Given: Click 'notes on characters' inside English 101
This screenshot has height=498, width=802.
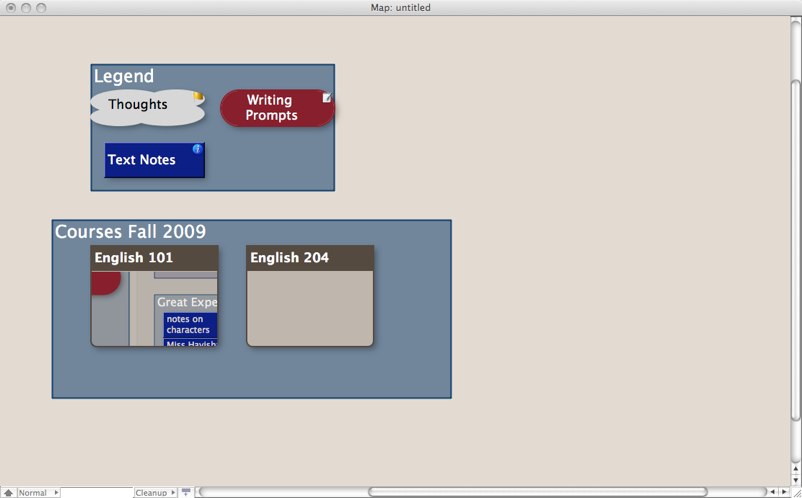Looking at the screenshot, I should pos(190,325).
